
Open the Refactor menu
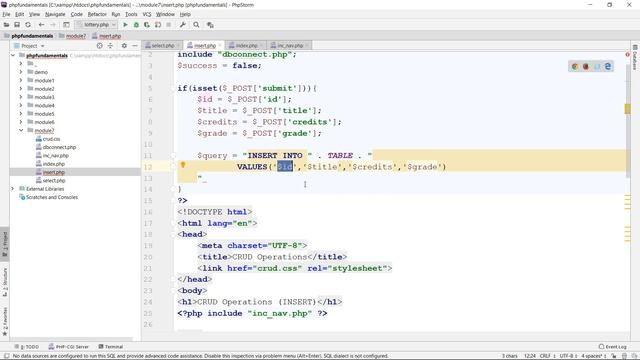click(97, 14)
